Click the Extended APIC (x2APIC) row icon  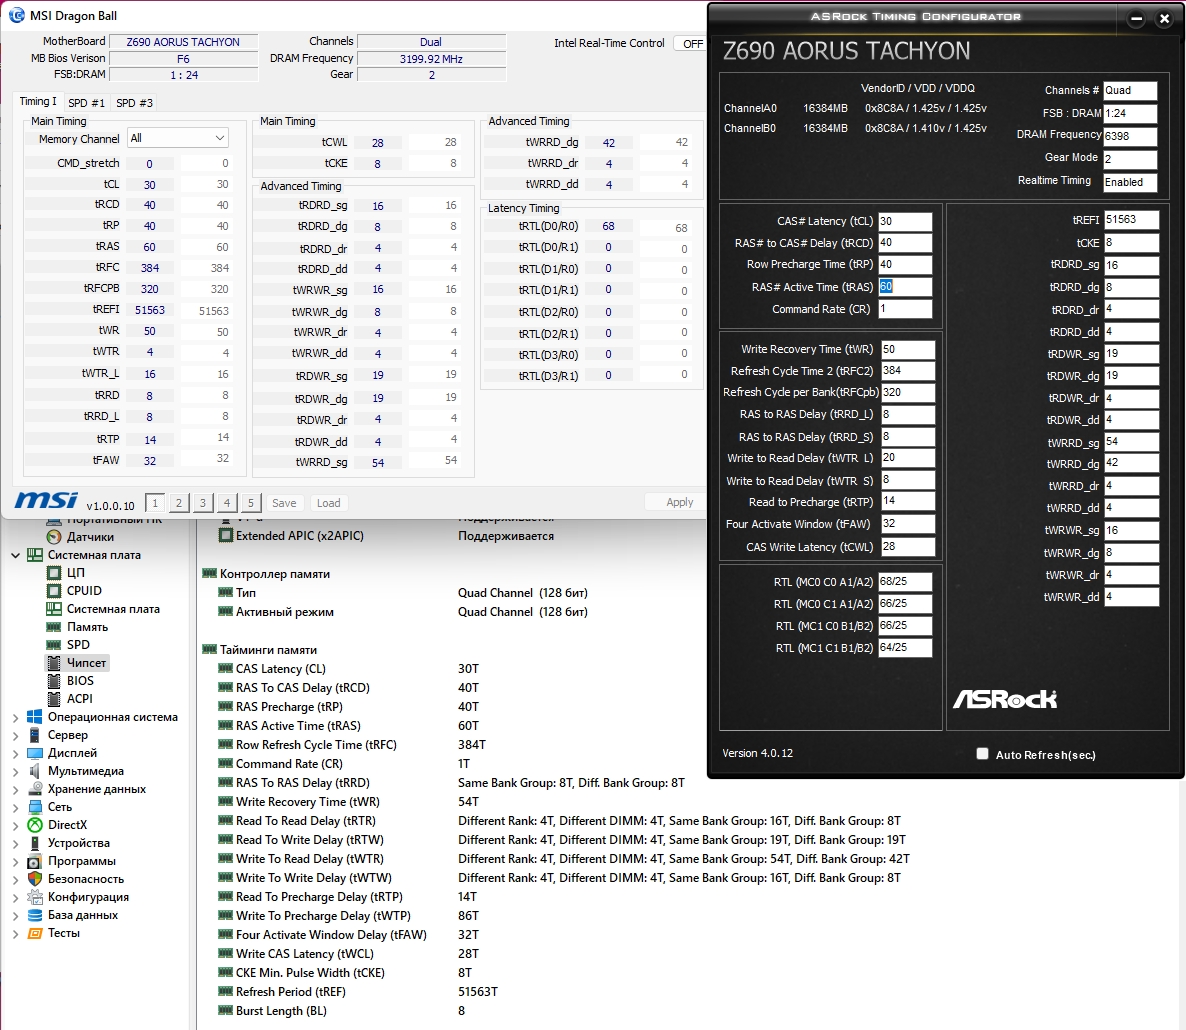point(225,535)
